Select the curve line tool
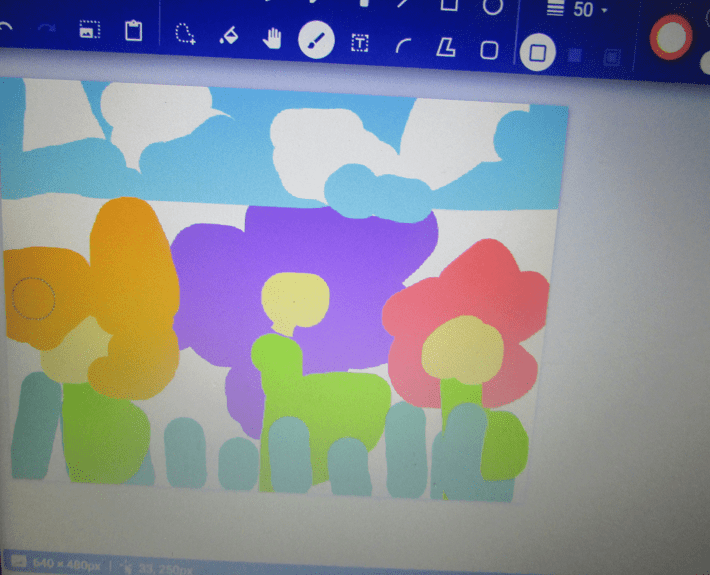This screenshot has width=710, height=575. (x=403, y=45)
